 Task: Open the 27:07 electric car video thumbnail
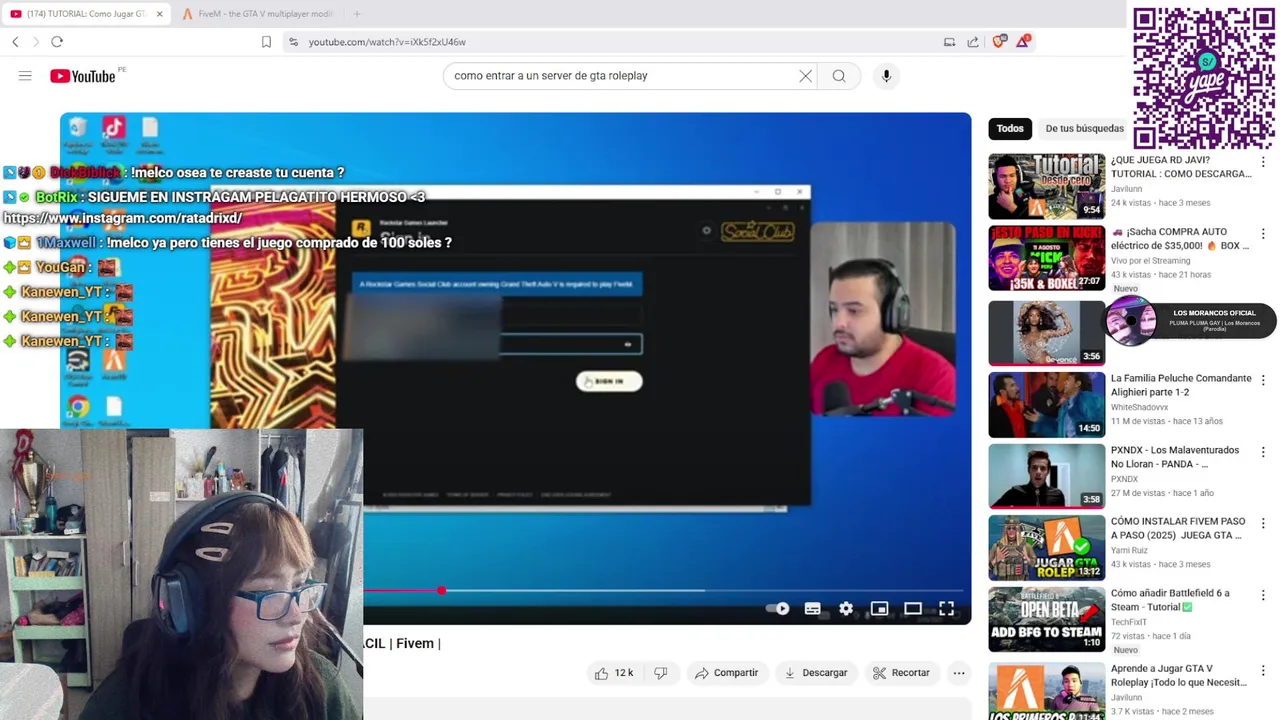coord(1046,258)
